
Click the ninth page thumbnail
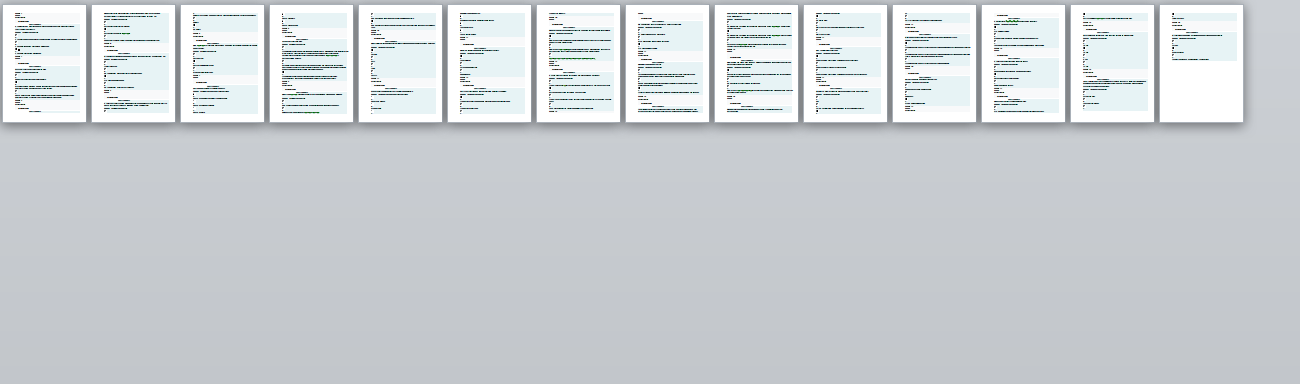tap(756, 63)
